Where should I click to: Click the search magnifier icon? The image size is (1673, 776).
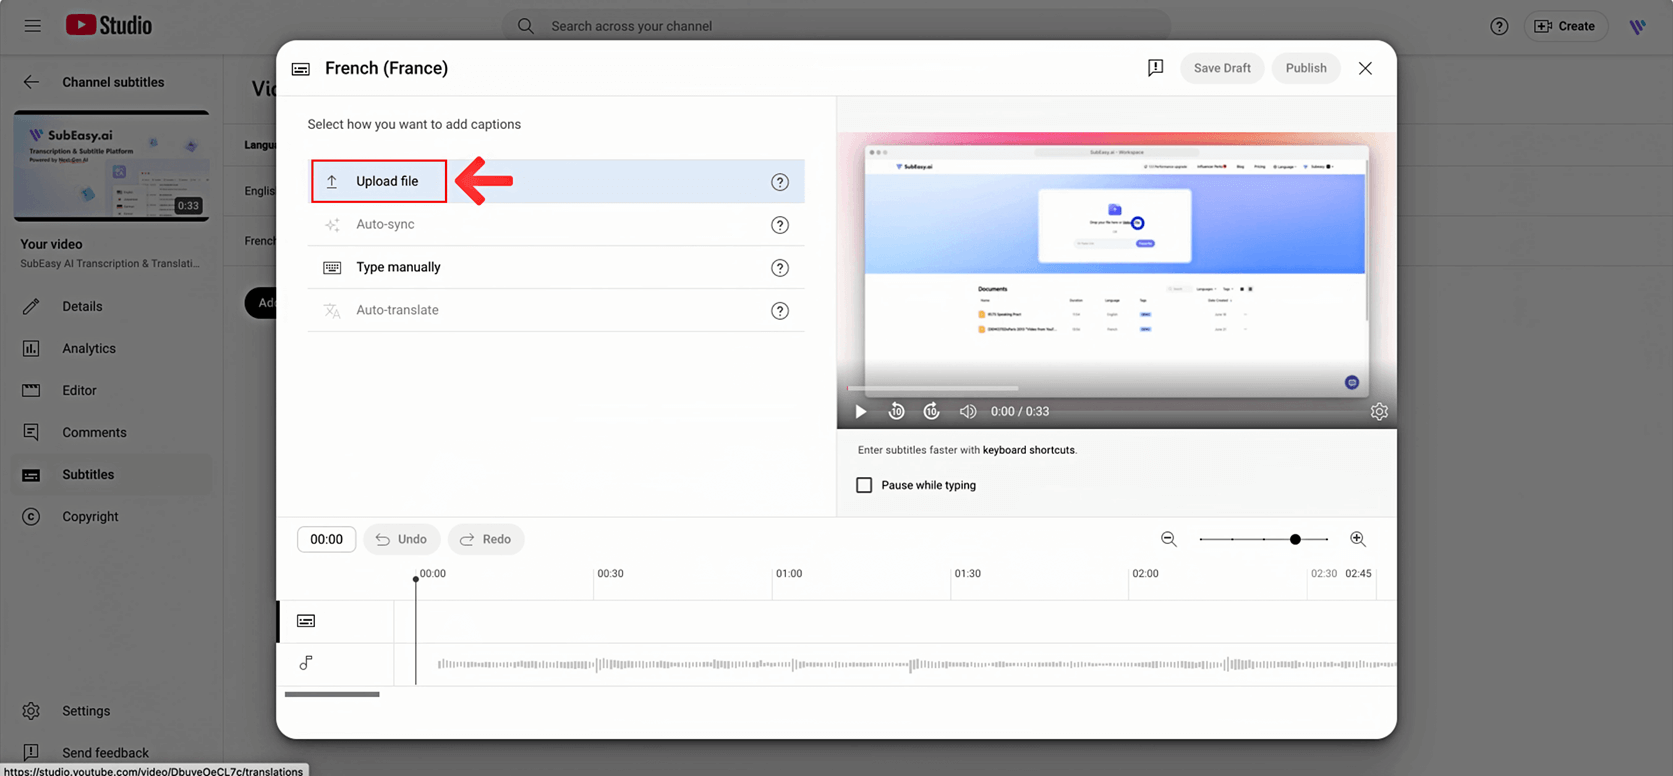[x=525, y=26]
